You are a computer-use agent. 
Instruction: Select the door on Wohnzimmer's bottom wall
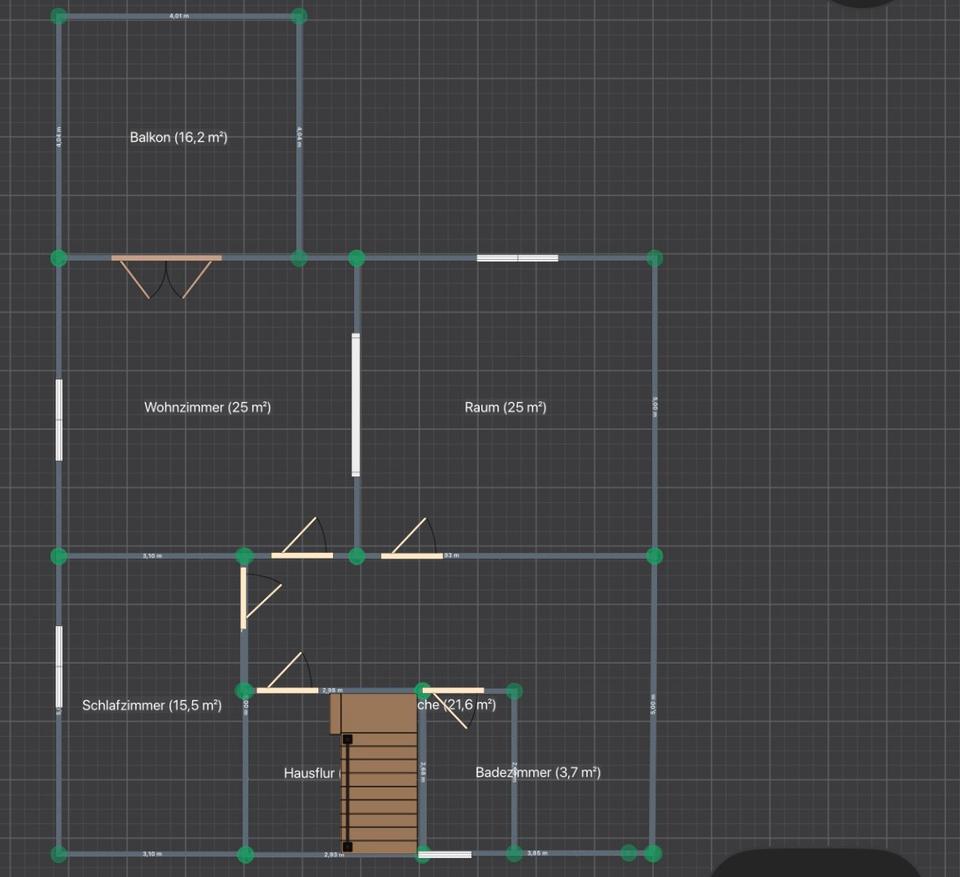pyautogui.click(x=302, y=554)
